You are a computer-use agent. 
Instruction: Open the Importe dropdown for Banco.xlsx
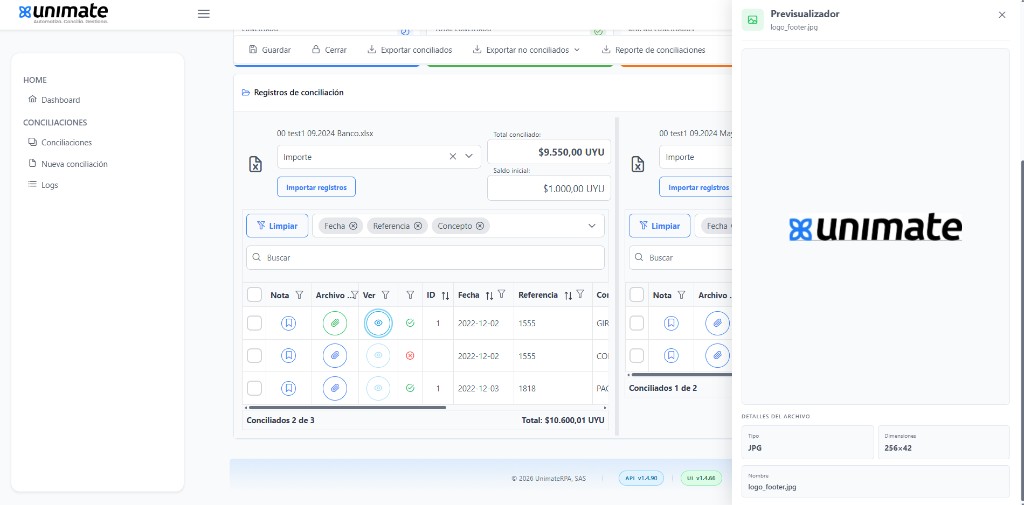click(x=469, y=157)
